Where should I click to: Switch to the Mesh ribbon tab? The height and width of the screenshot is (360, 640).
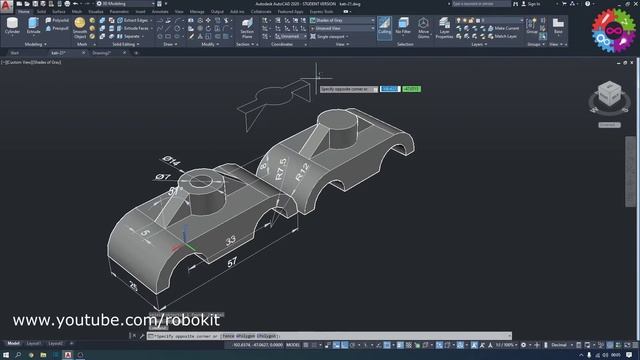pyautogui.click(x=77, y=11)
